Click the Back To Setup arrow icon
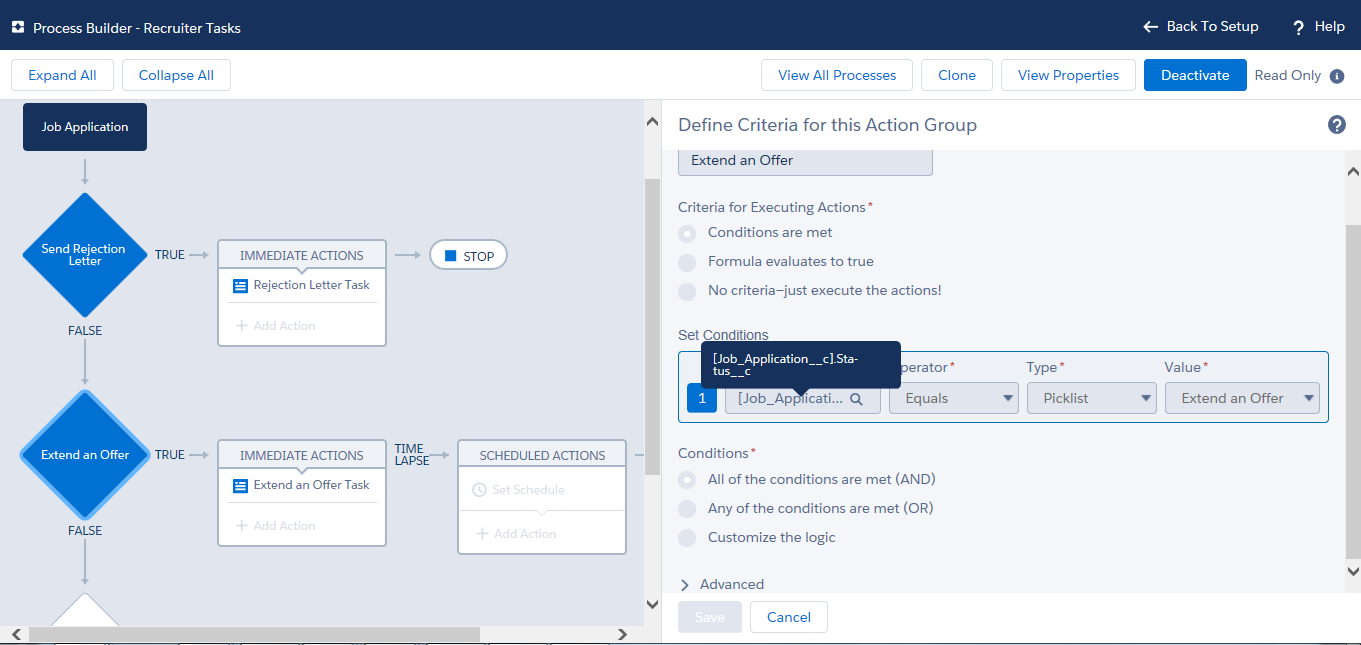Viewport: 1361px width, 645px height. (x=1150, y=27)
